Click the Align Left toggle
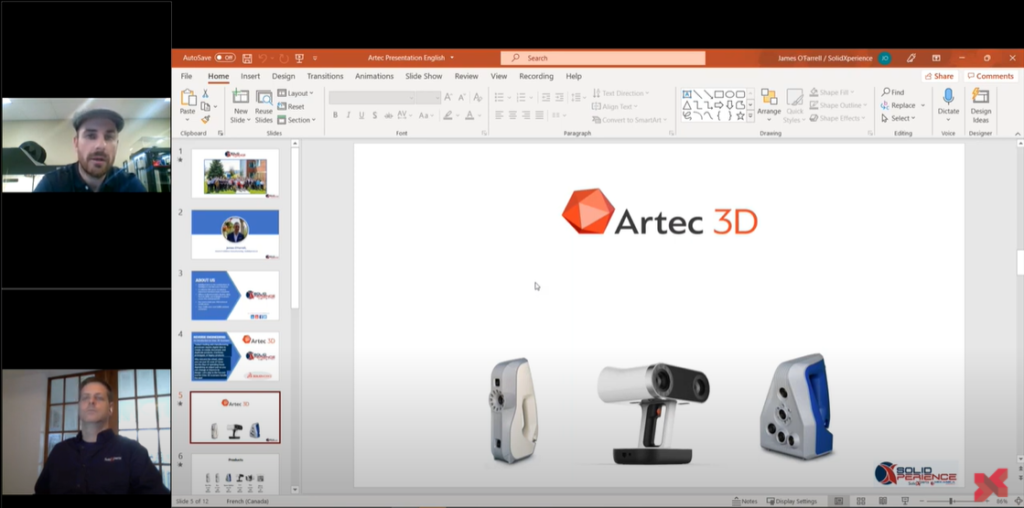1024x508 pixels. pyautogui.click(x=499, y=116)
